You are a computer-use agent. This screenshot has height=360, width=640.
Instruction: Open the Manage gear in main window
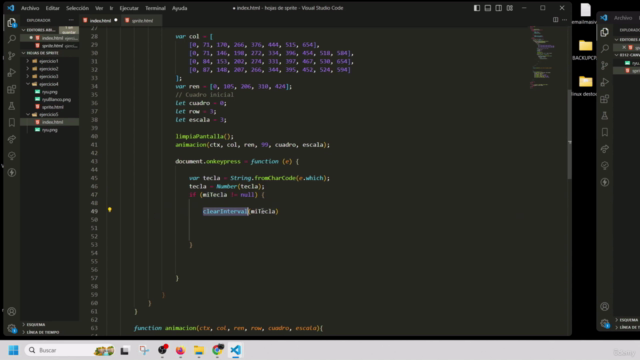(x=11, y=328)
